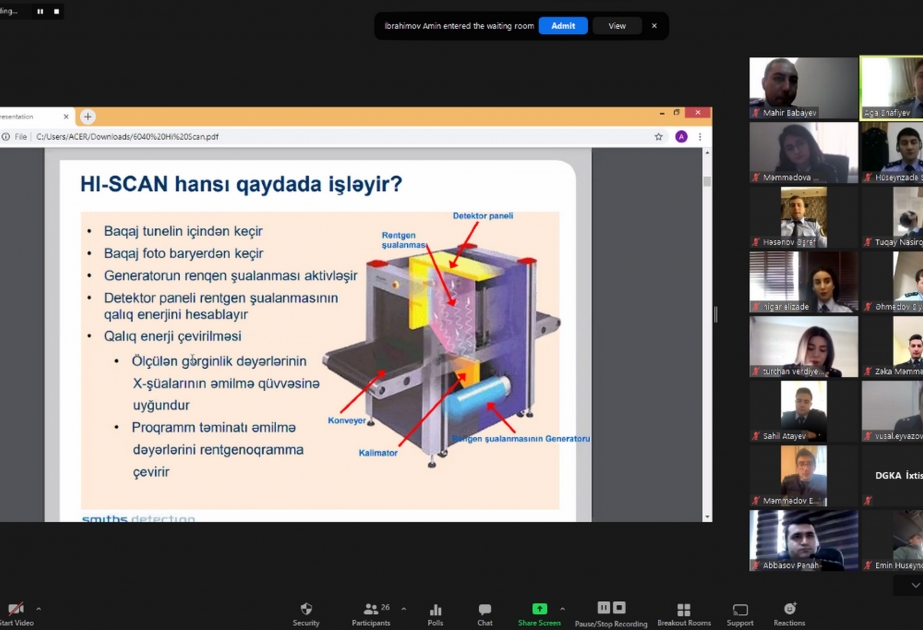
Task: Select Həsənov Əşrəf video tile
Action: (804, 217)
